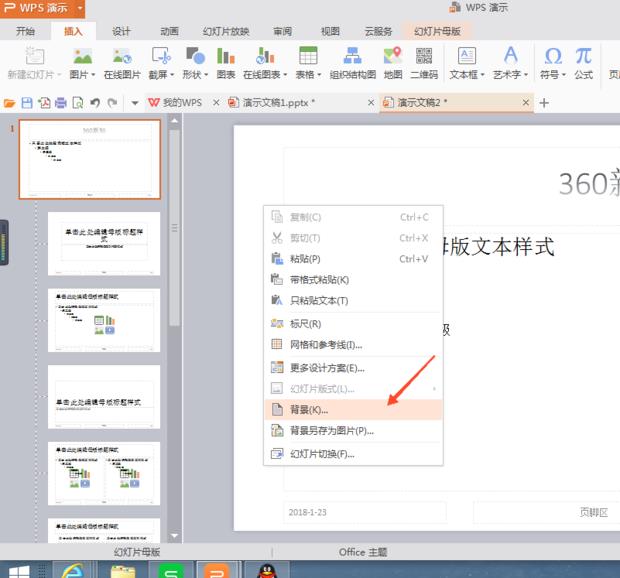Expand the 符号 dropdown arrow
Image resolution: width=620 pixels, height=578 pixels.
(x=563, y=75)
